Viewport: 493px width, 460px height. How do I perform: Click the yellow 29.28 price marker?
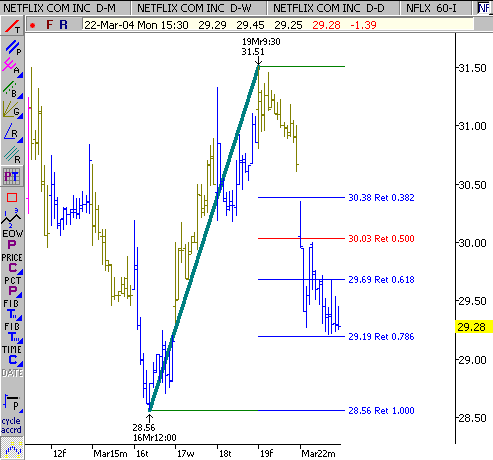(x=473, y=327)
